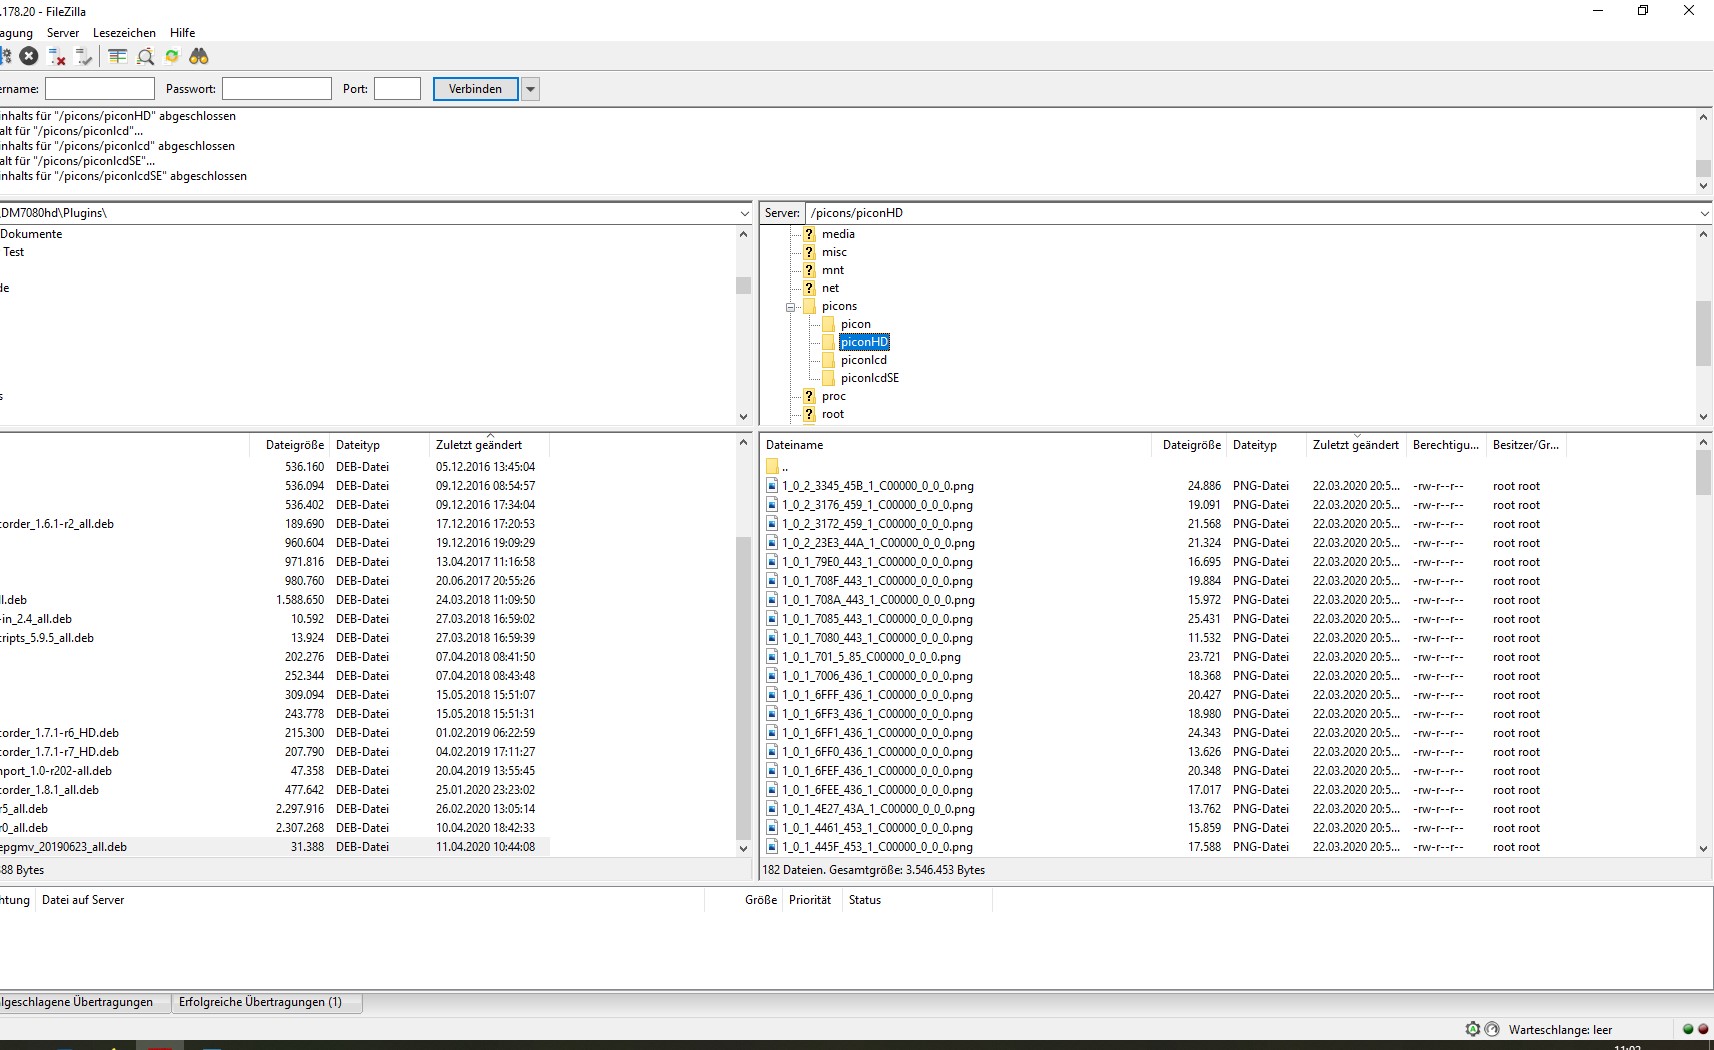Open the Verbinden quick-connect history dropdown arrow
The image size is (1714, 1050).
point(531,89)
